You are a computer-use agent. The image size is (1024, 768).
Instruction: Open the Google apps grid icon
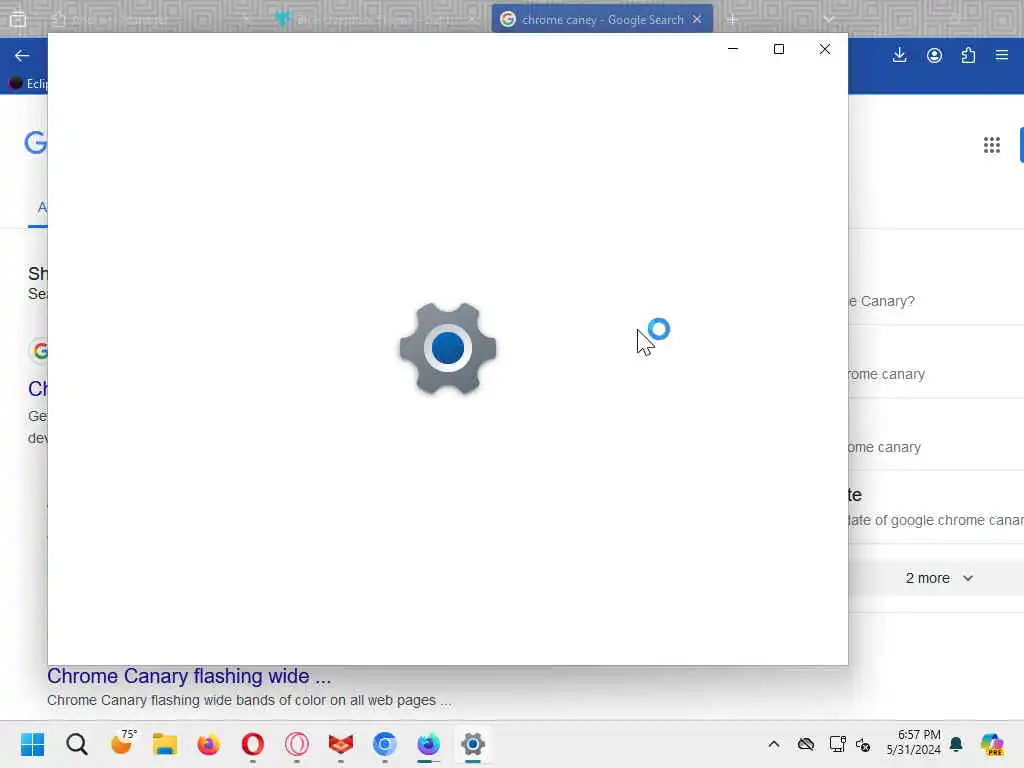(992, 145)
